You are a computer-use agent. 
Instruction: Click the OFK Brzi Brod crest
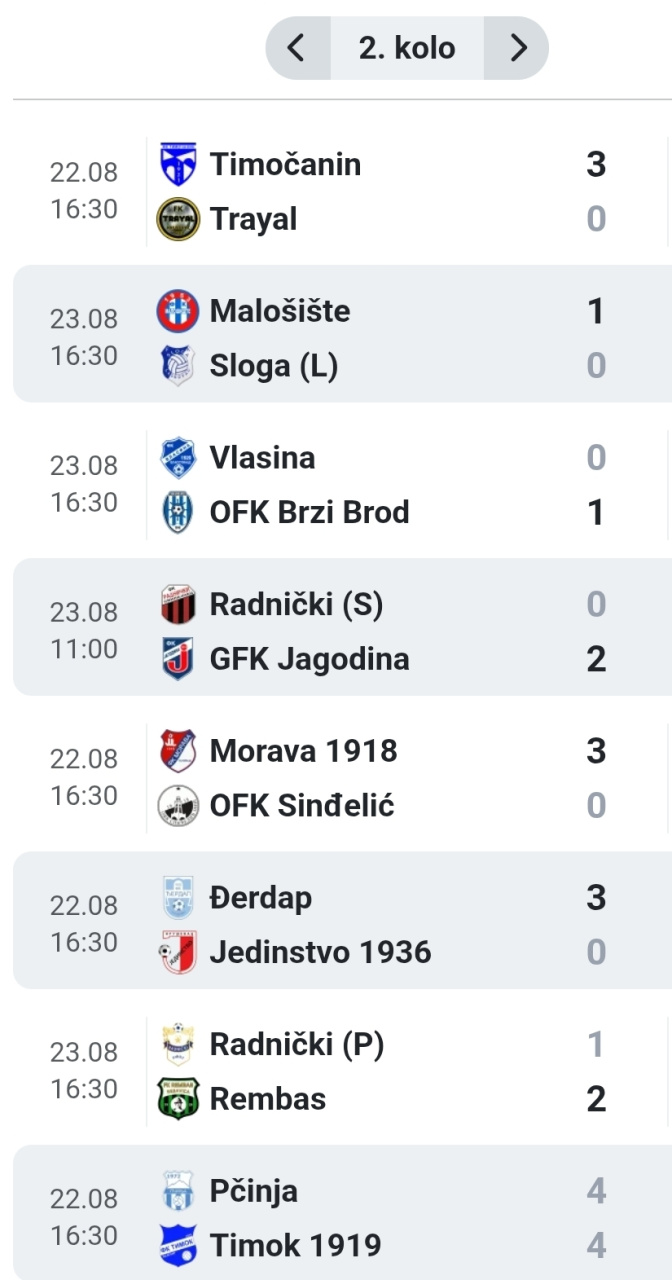point(178,513)
